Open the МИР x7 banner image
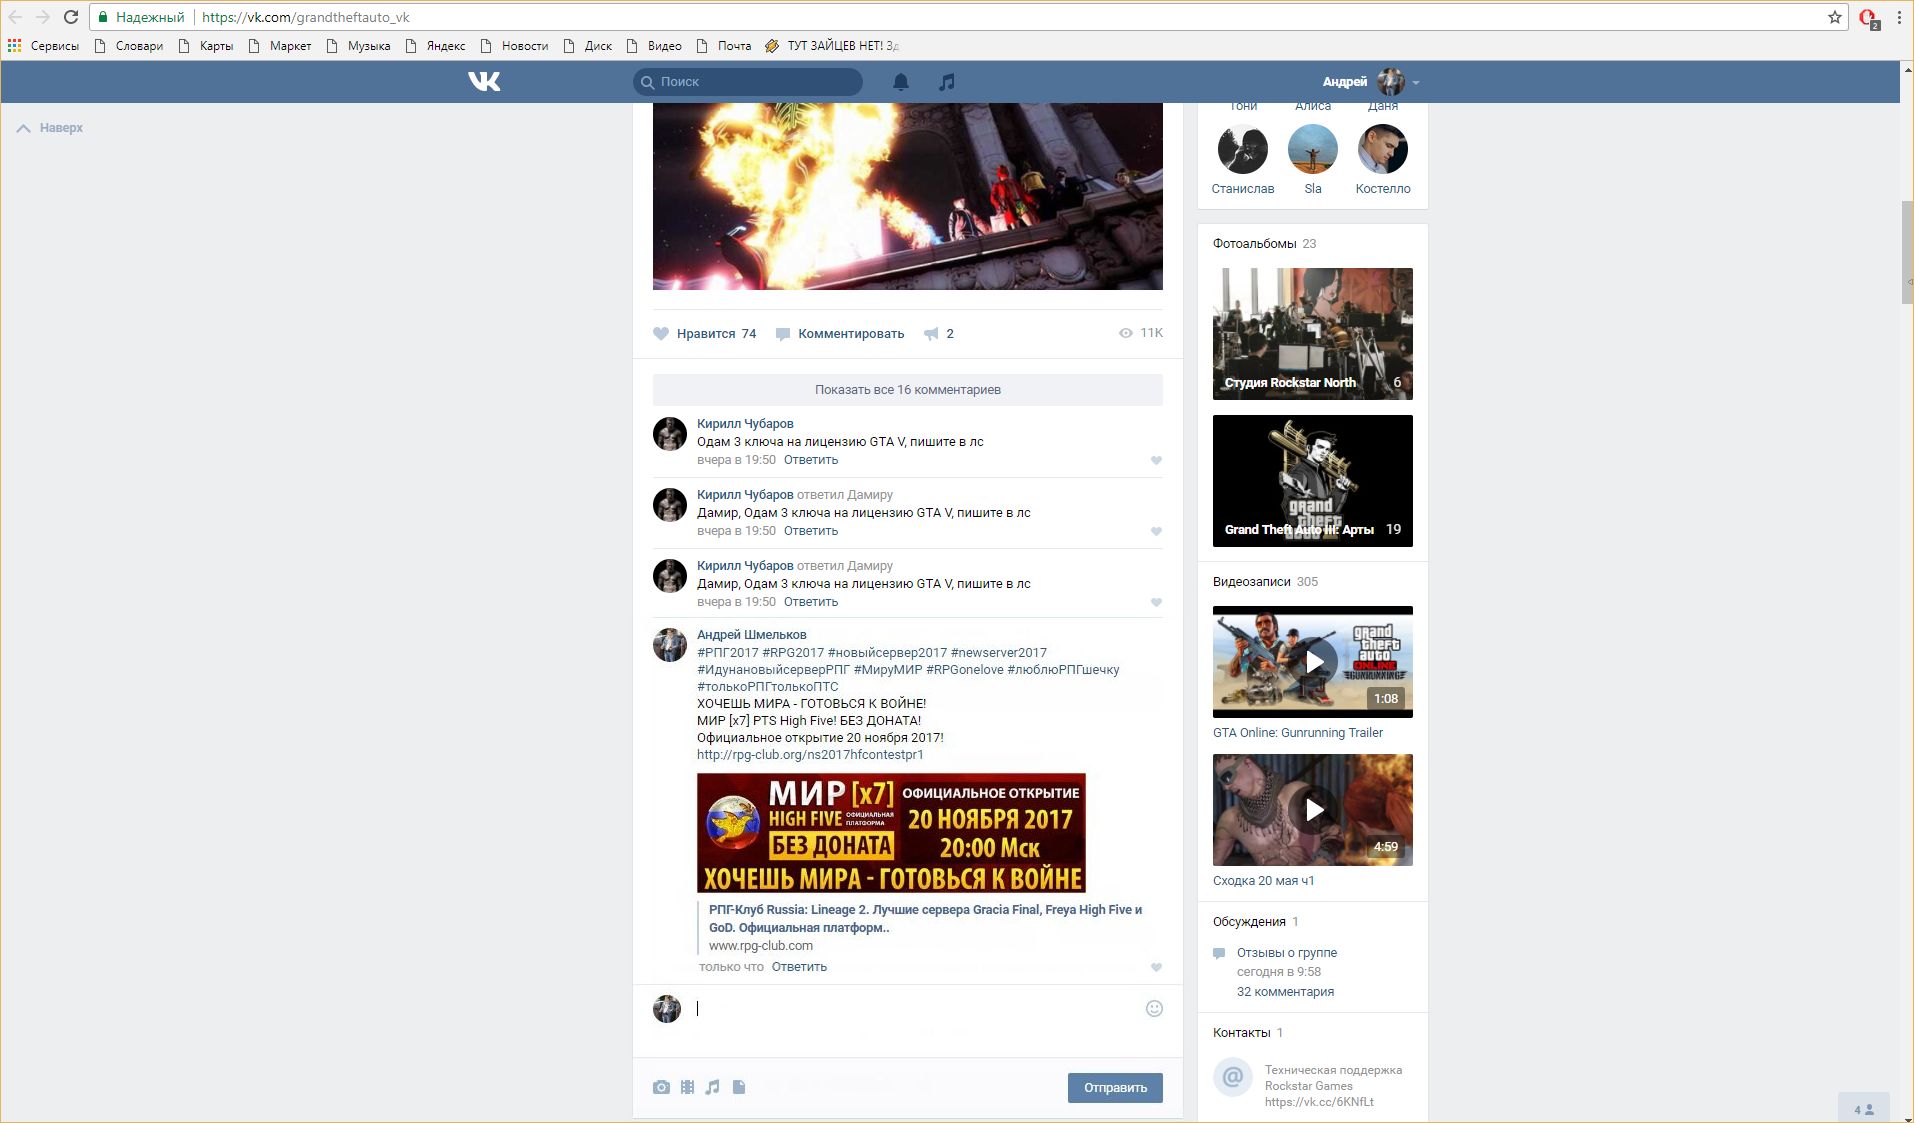The image size is (1914, 1123). tap(891, 832)
